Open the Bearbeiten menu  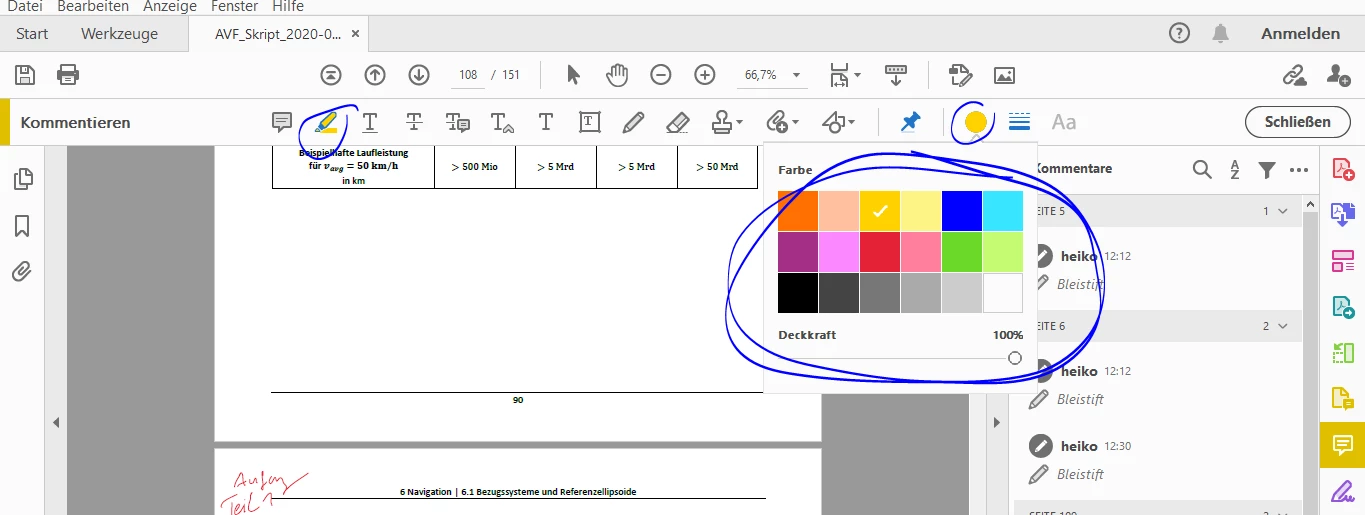click(x=93, y=6)
